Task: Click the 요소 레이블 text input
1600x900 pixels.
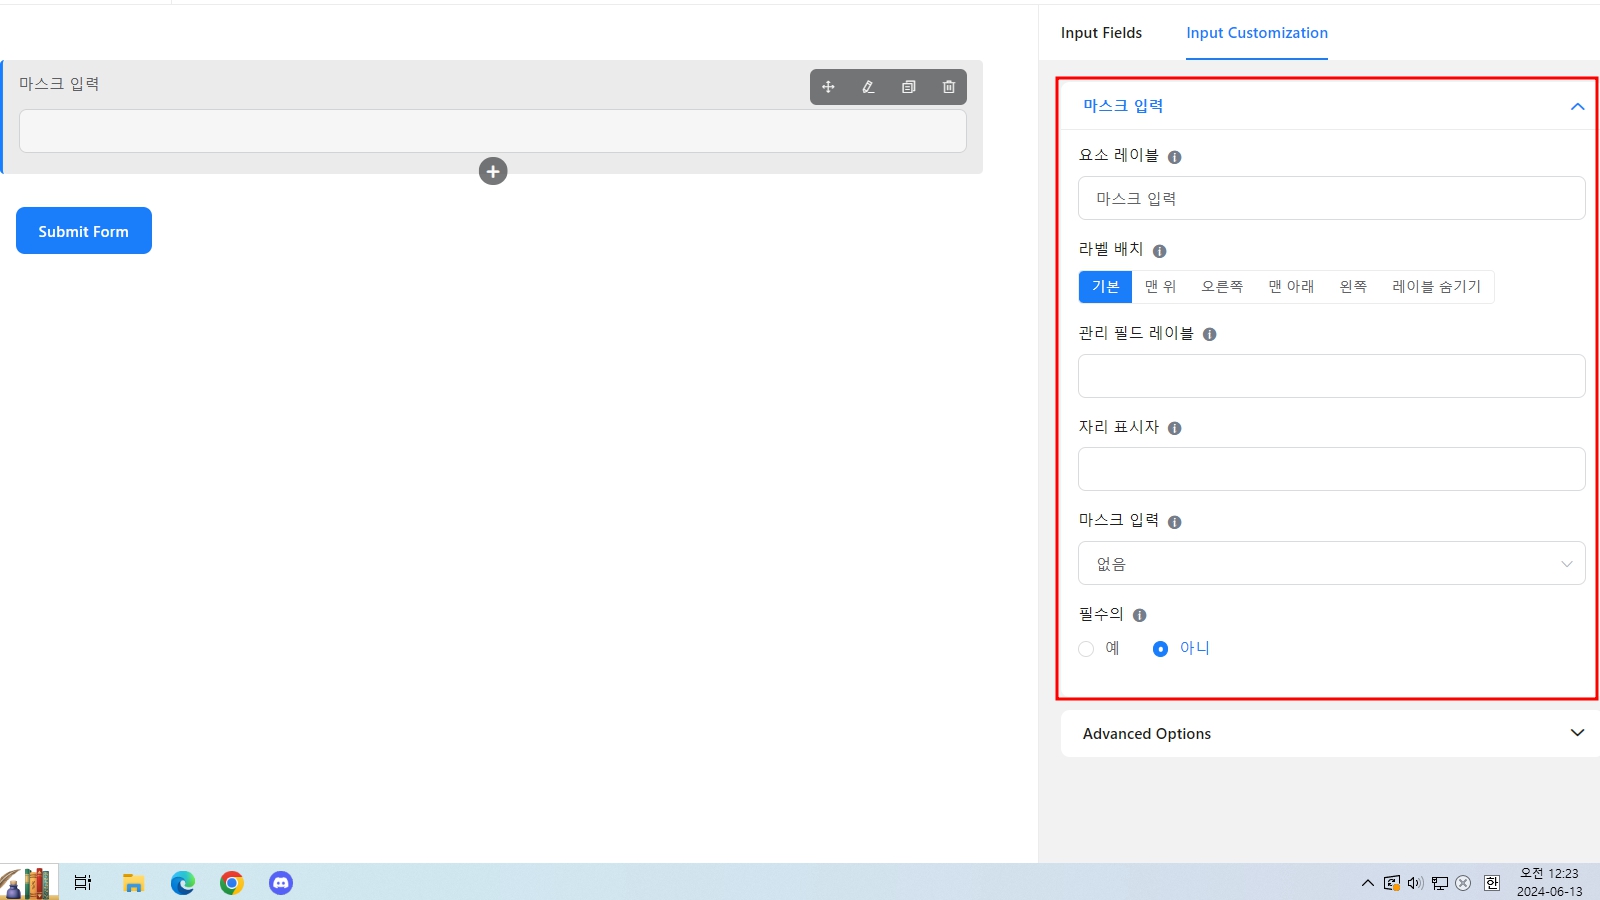Action: tap(1332, 198)
